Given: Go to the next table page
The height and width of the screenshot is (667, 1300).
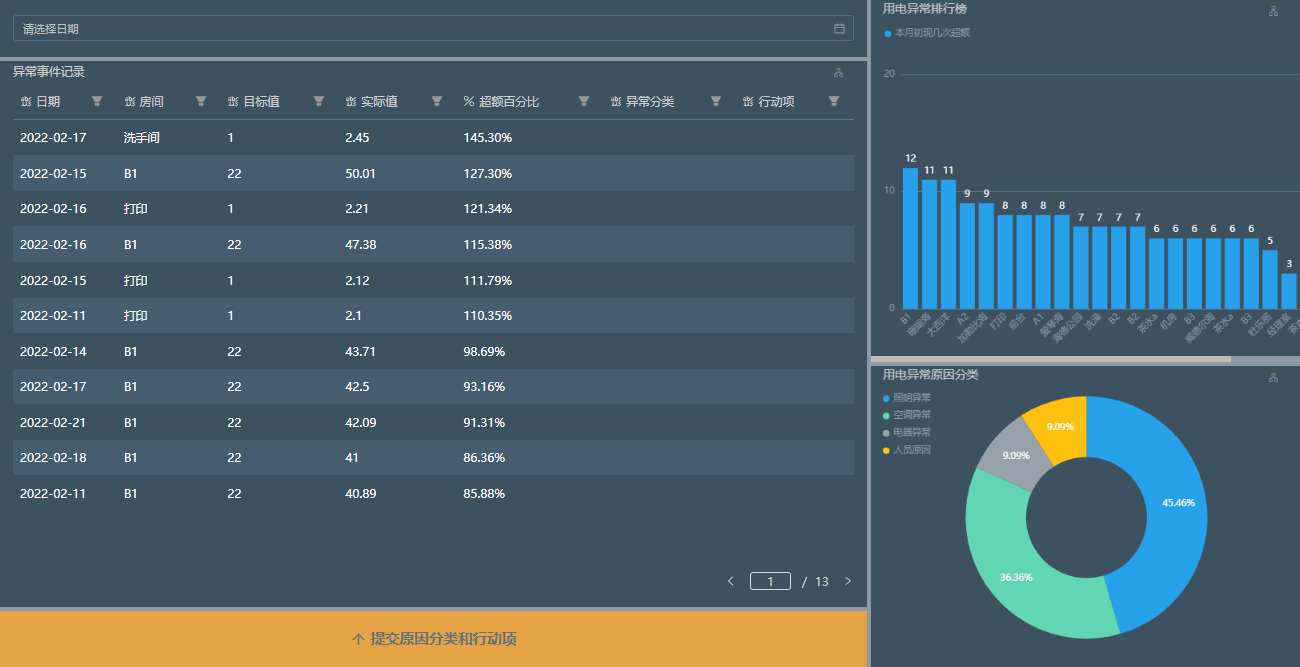Looking at the screenshot, I should 848,581.
